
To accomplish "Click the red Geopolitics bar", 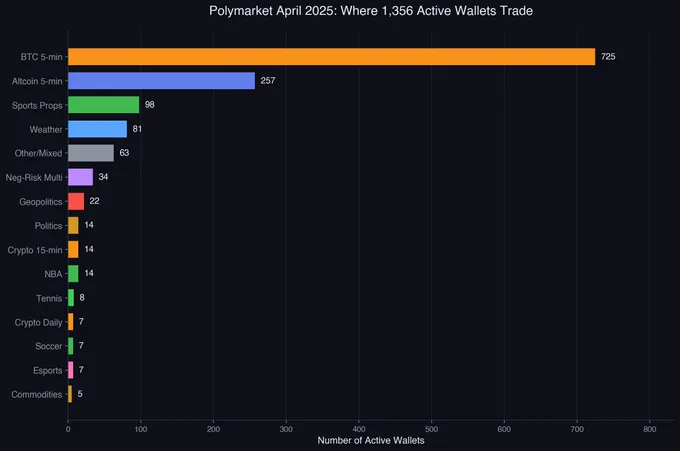I will 76,202.
